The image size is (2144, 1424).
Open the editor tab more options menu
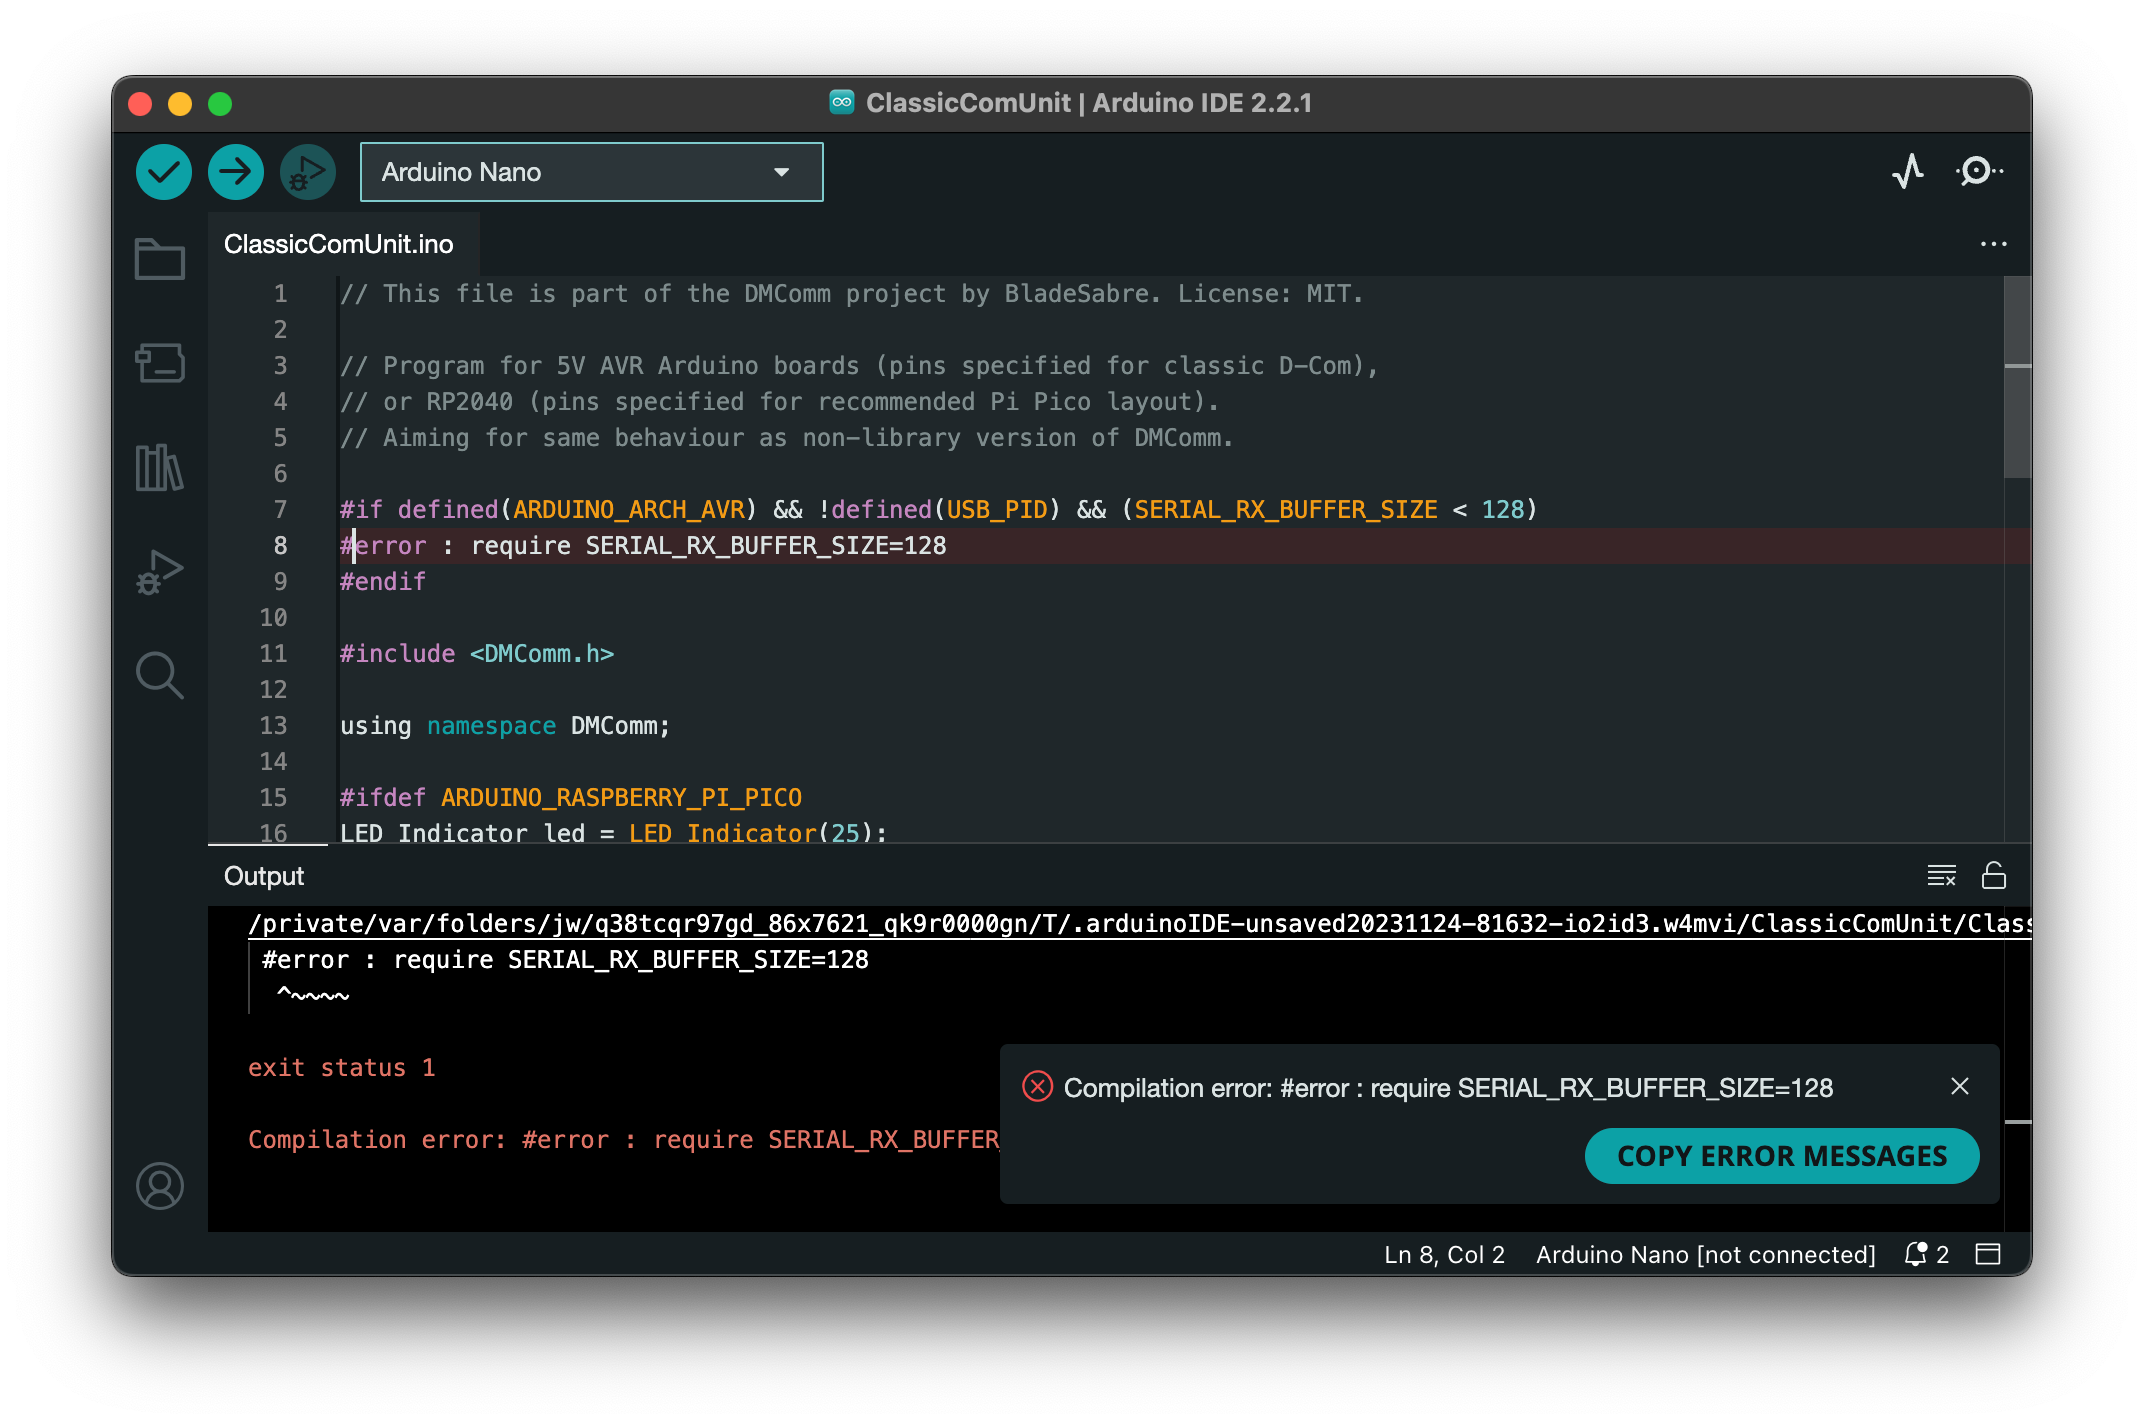coord(1993,244)
